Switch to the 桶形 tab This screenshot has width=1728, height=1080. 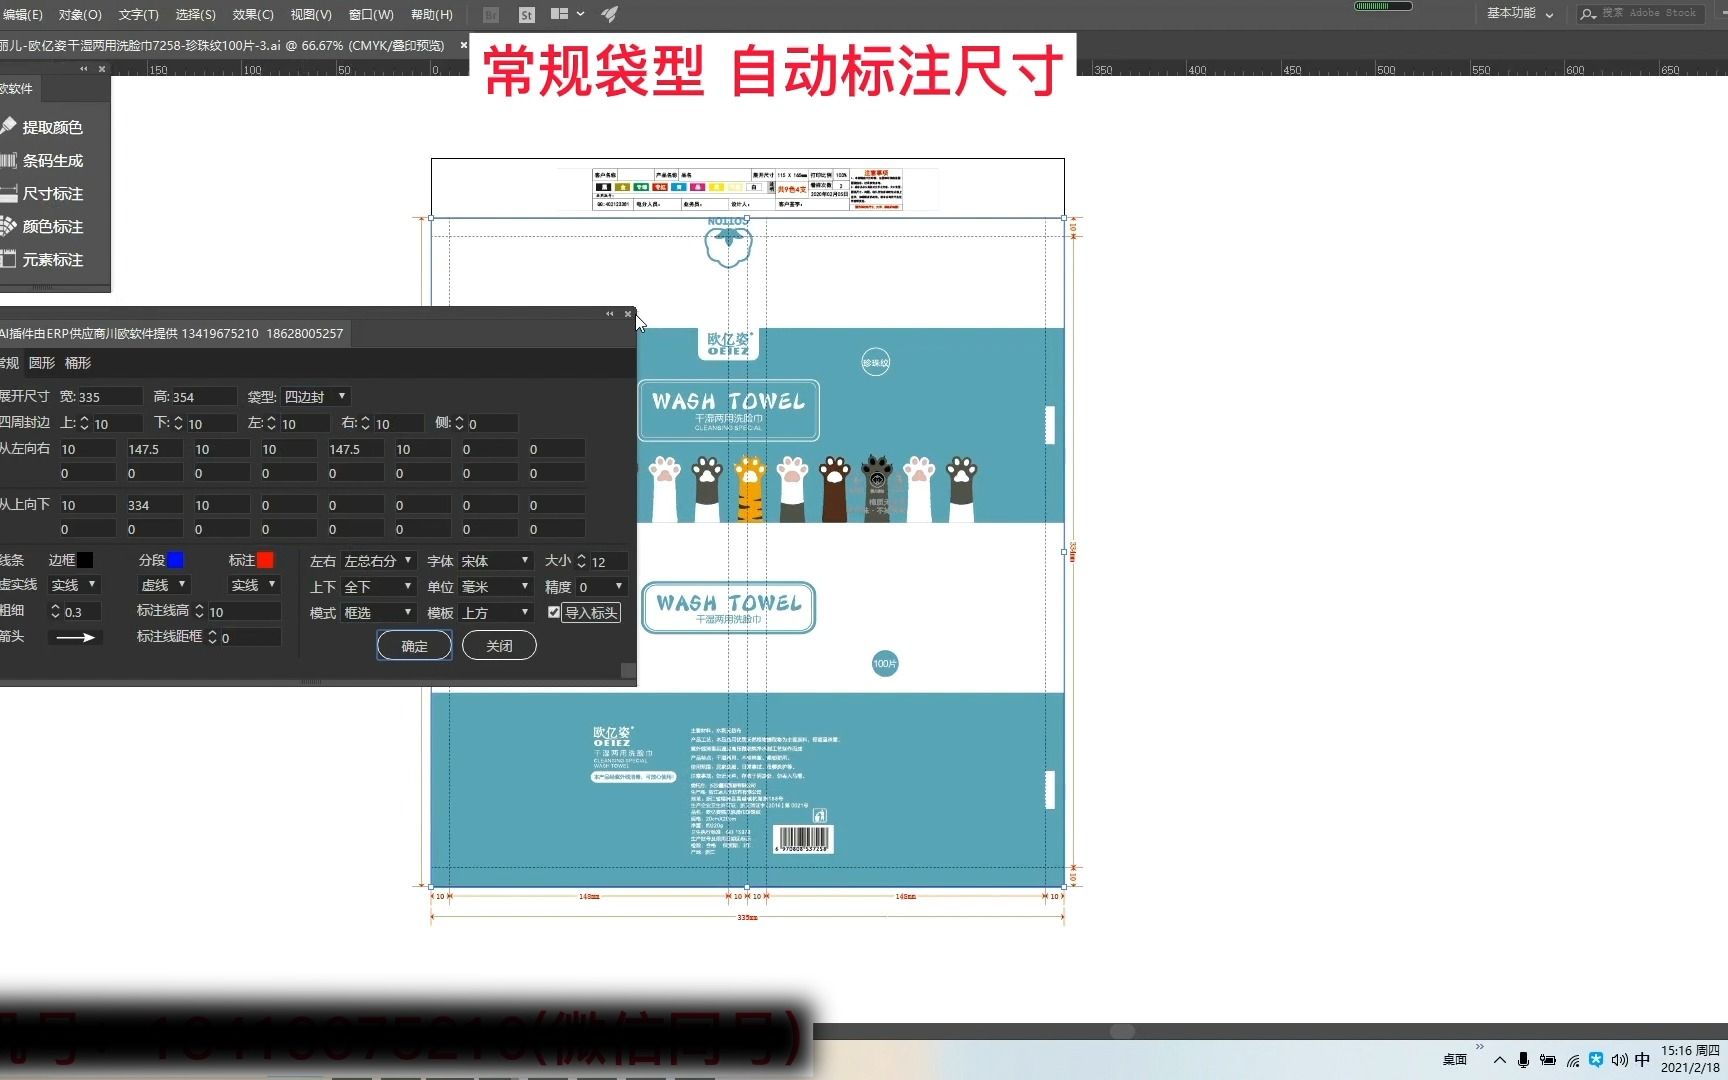(x=78, y=363)
